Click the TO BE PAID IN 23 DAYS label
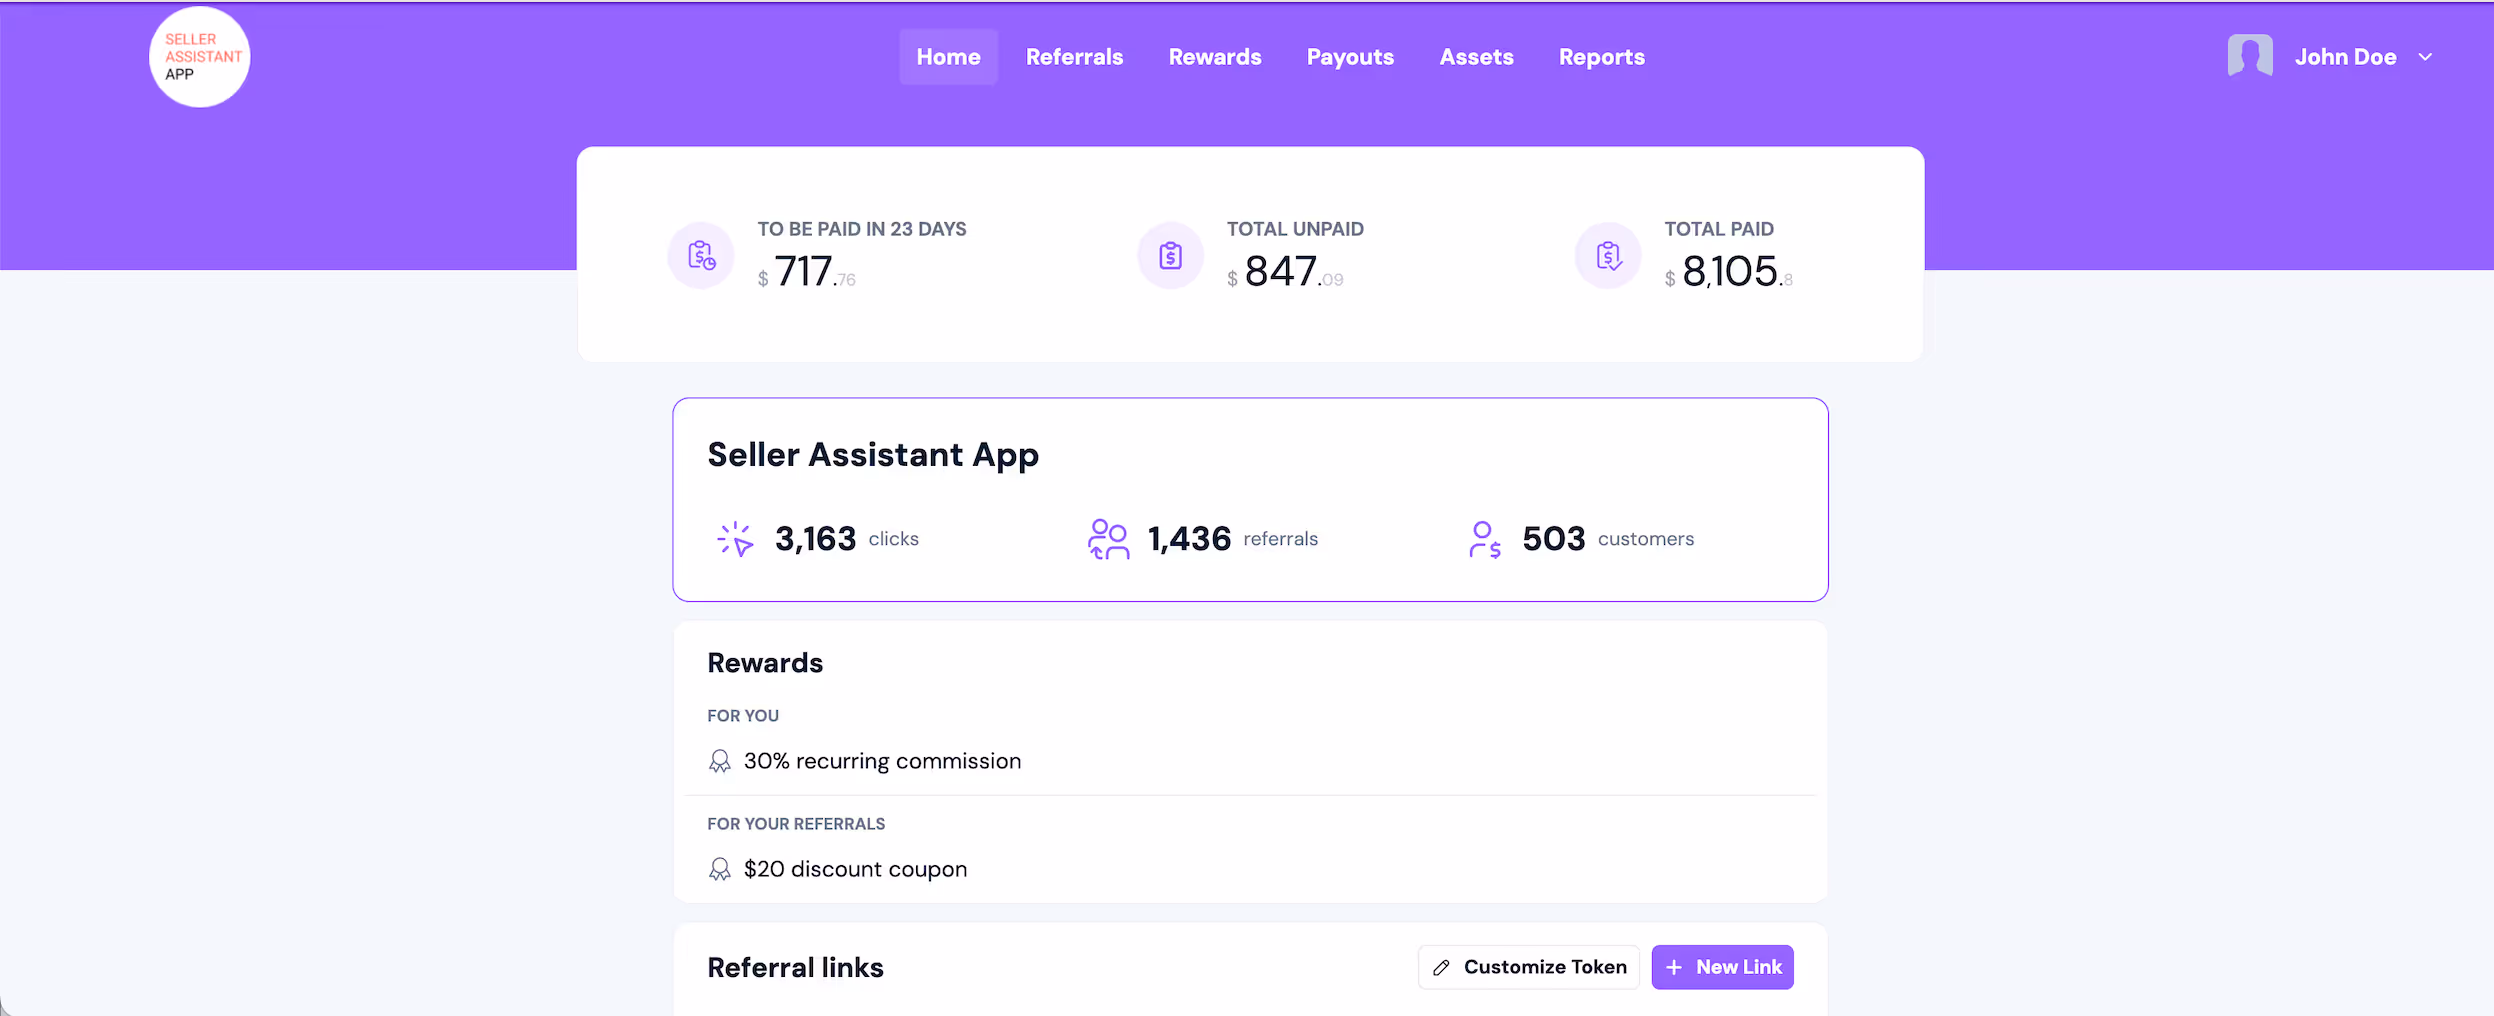This screenshot has height=1016, width=2494. pyautogui.click(x=862, y=229)
